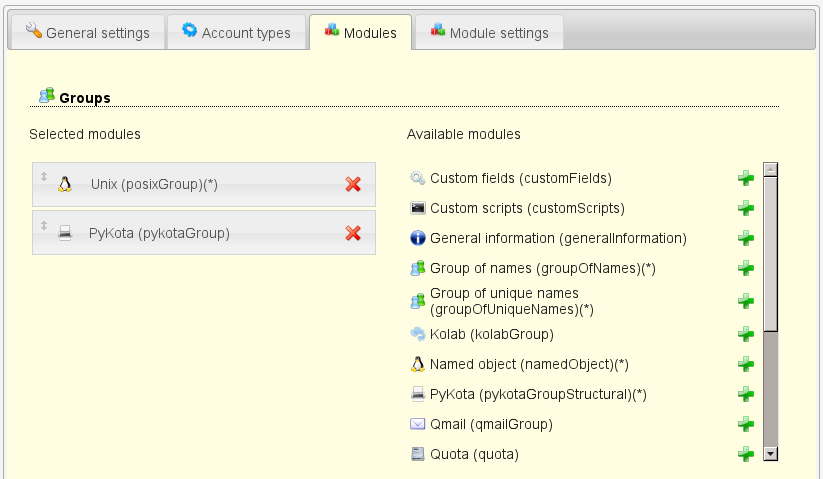Add Group of names module
The image size is (823, 479).
click(745, 269)
